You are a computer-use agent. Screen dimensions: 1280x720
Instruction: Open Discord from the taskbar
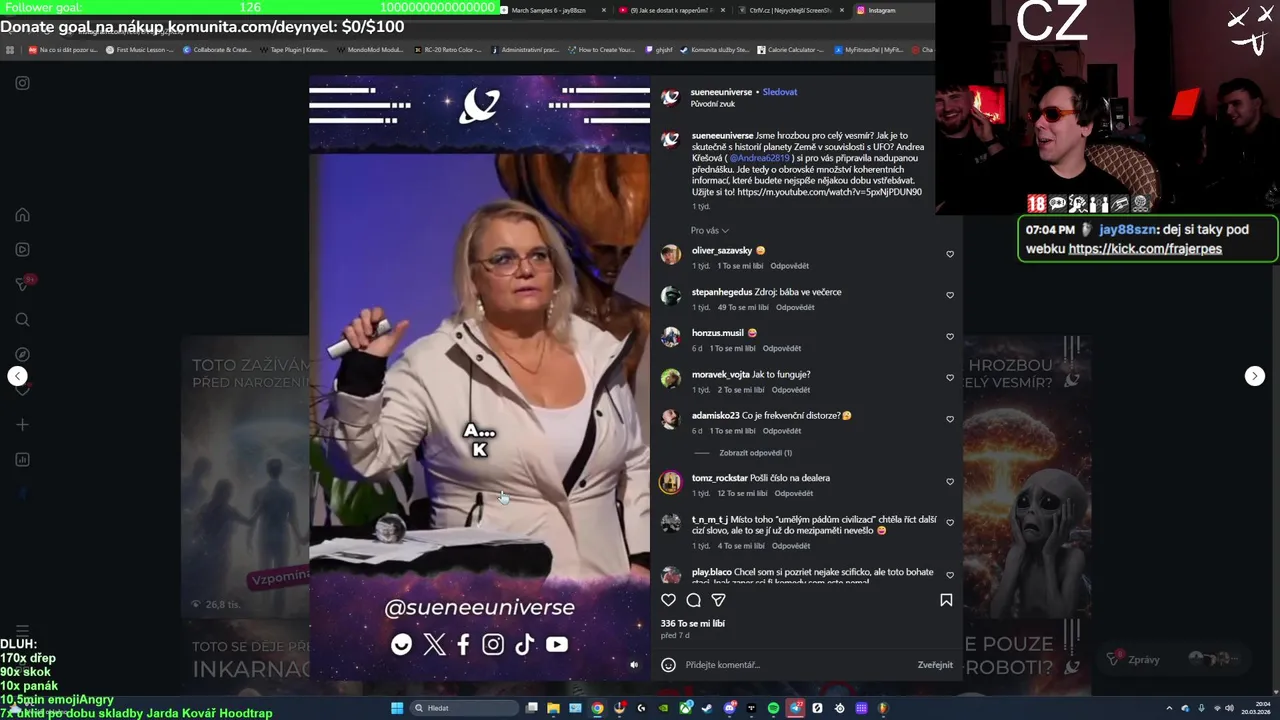729,708
